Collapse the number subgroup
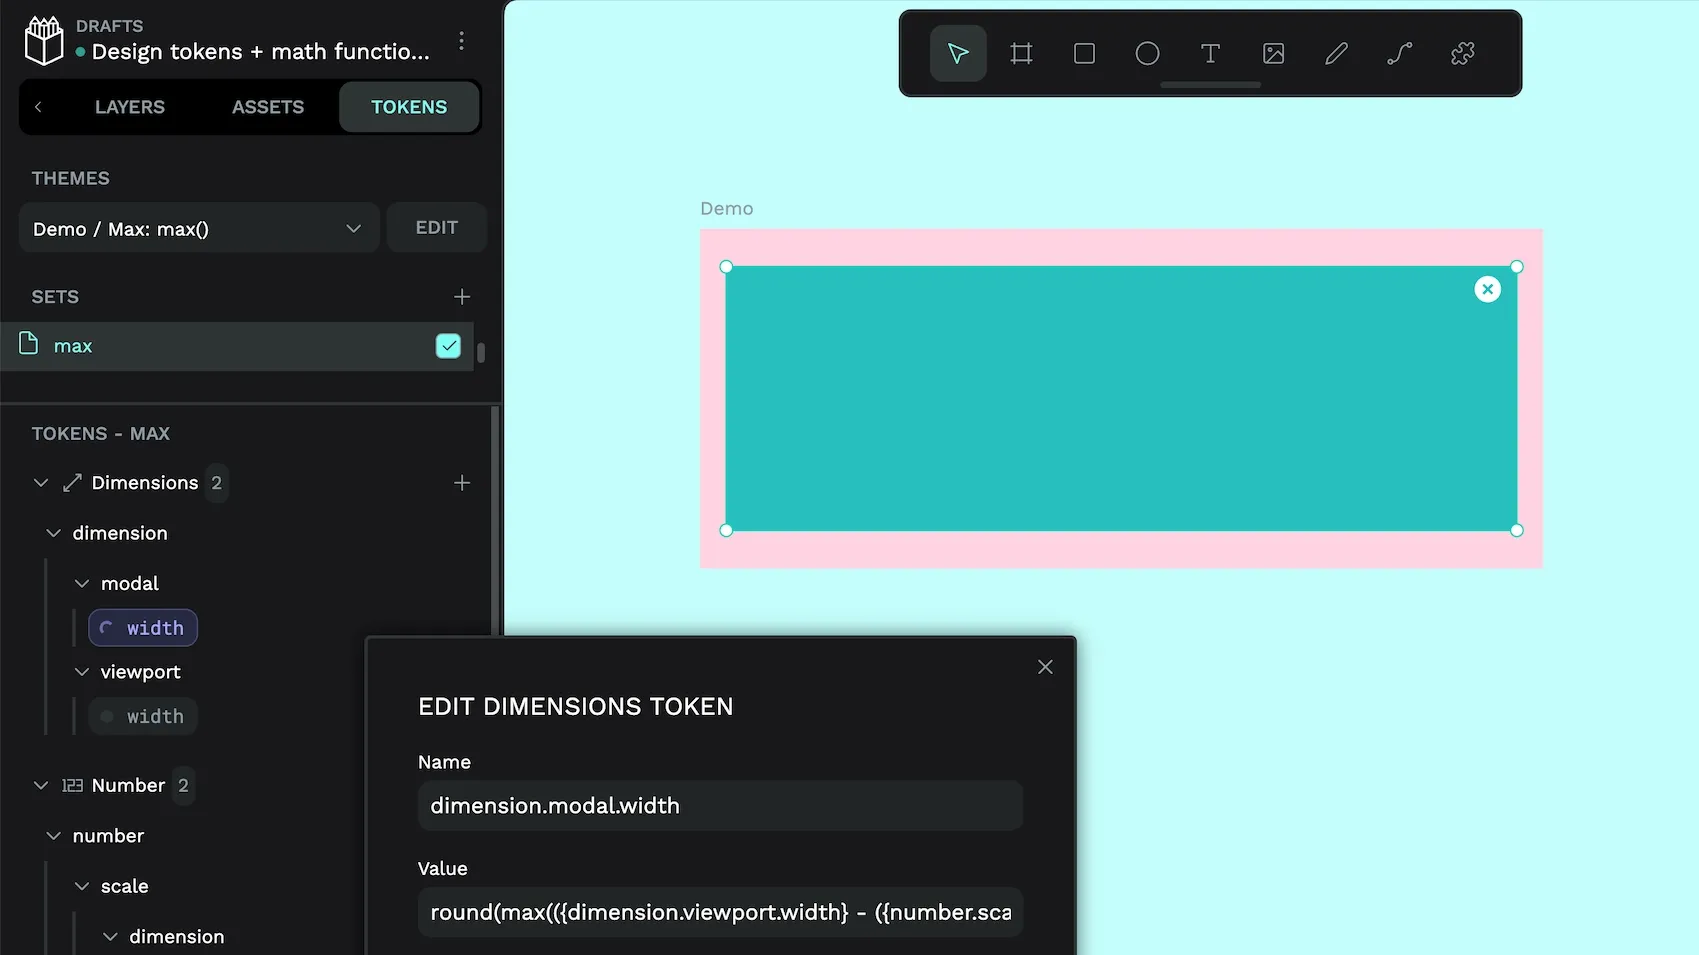Screen dimensions: 1699x955 [54, 836]
